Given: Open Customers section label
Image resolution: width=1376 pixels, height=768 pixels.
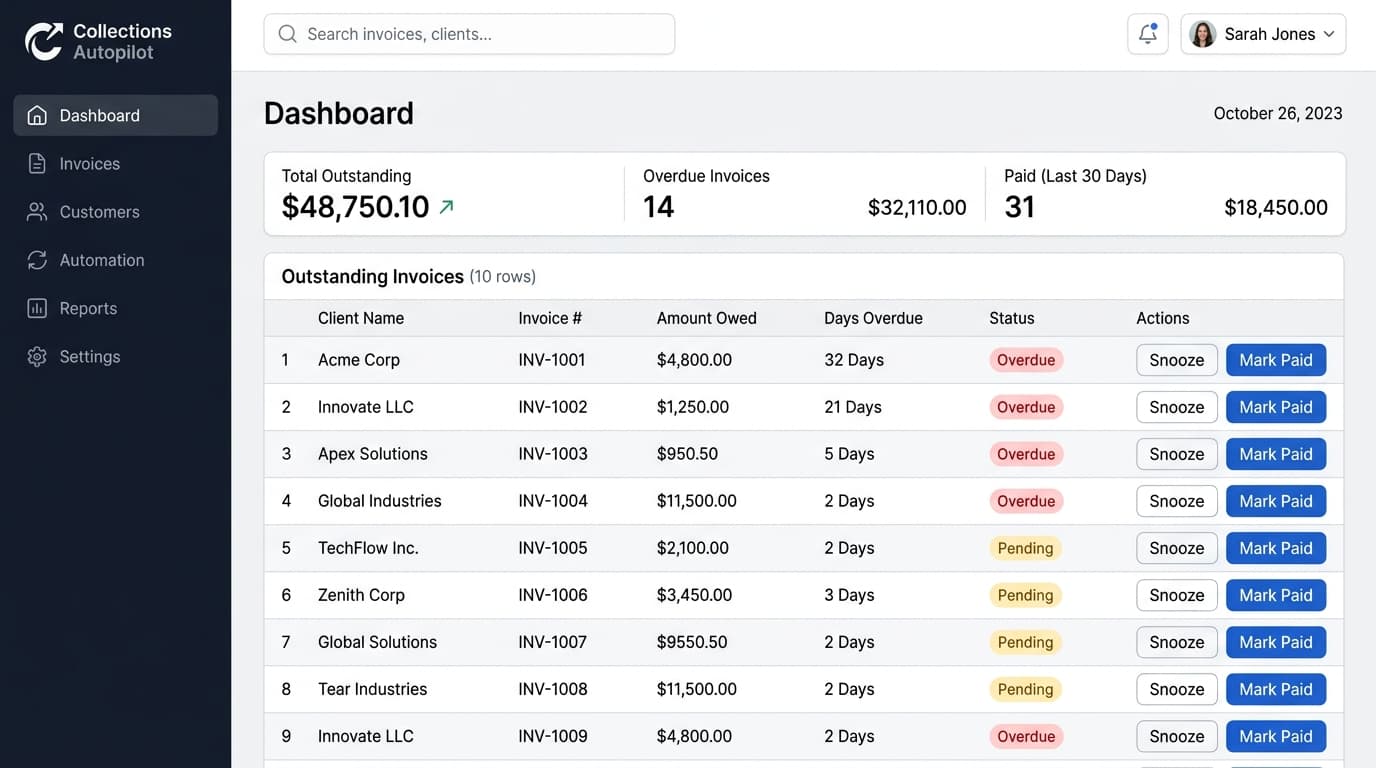Looking at the screenshot, I should (99, 212).
